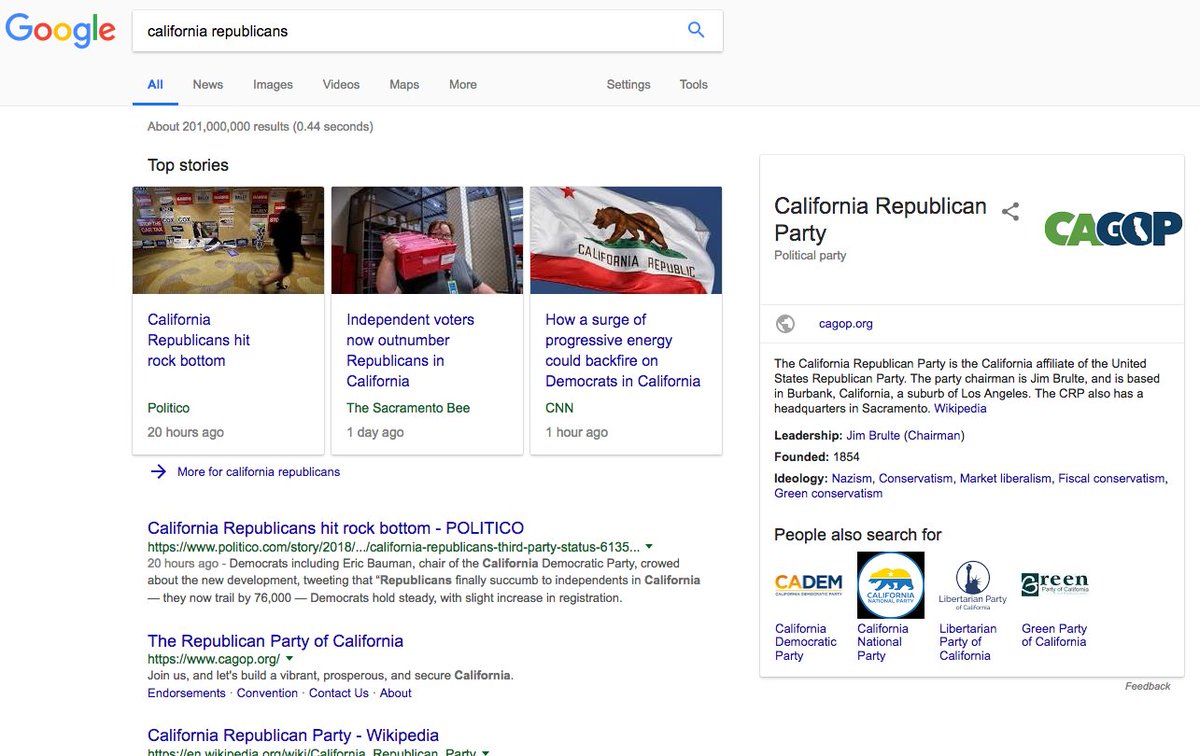Screen dimensions: 1200x756
Task: Open the Endorsements sitelink
Action: 187,693
